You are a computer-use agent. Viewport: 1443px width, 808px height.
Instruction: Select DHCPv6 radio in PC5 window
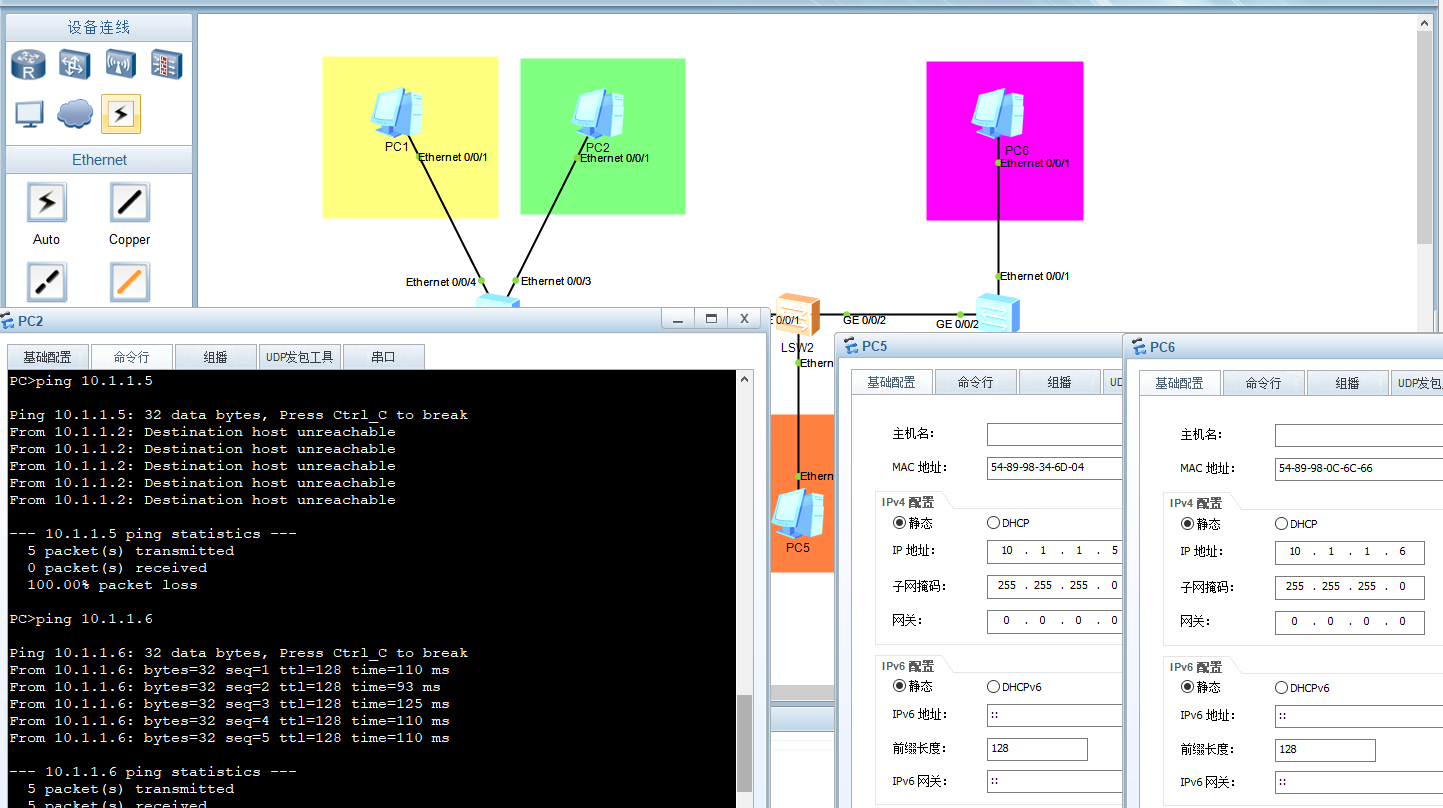993,686
